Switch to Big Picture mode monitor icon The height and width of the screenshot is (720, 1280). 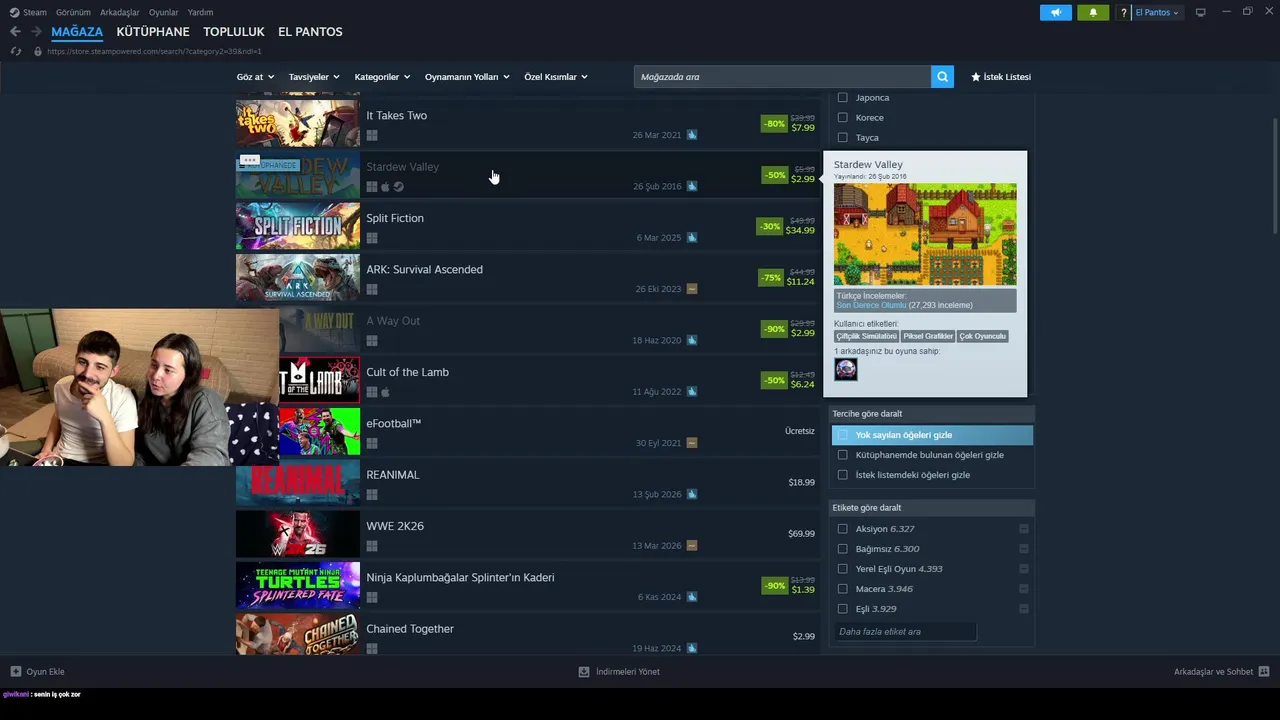click(1201, 12)
